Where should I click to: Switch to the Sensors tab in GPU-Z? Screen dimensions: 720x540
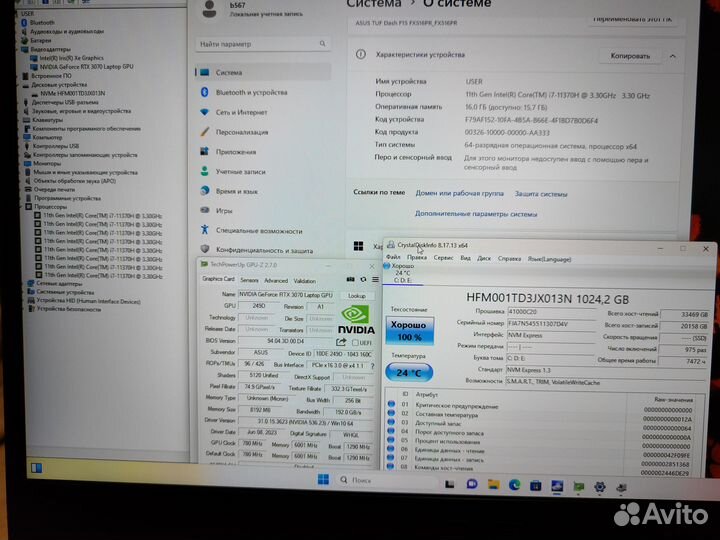point(248,280)
